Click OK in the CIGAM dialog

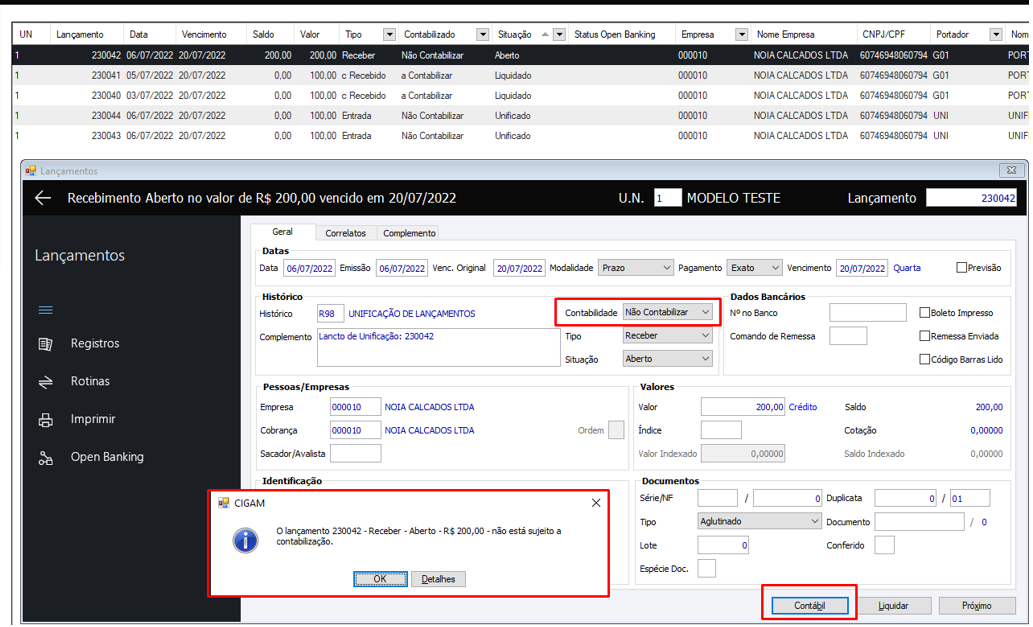[x=380, y=579]
